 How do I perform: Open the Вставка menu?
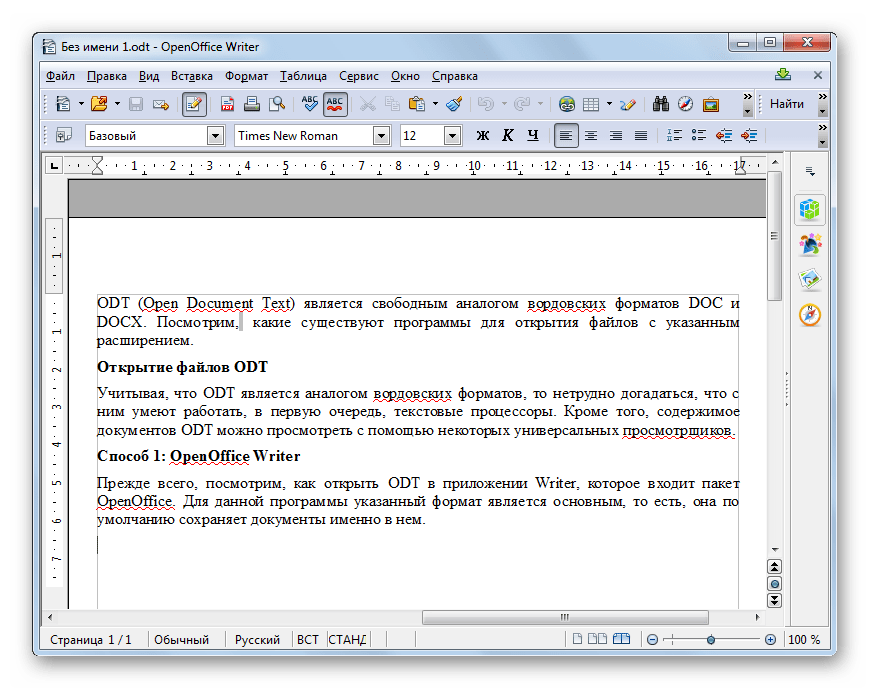191,76
